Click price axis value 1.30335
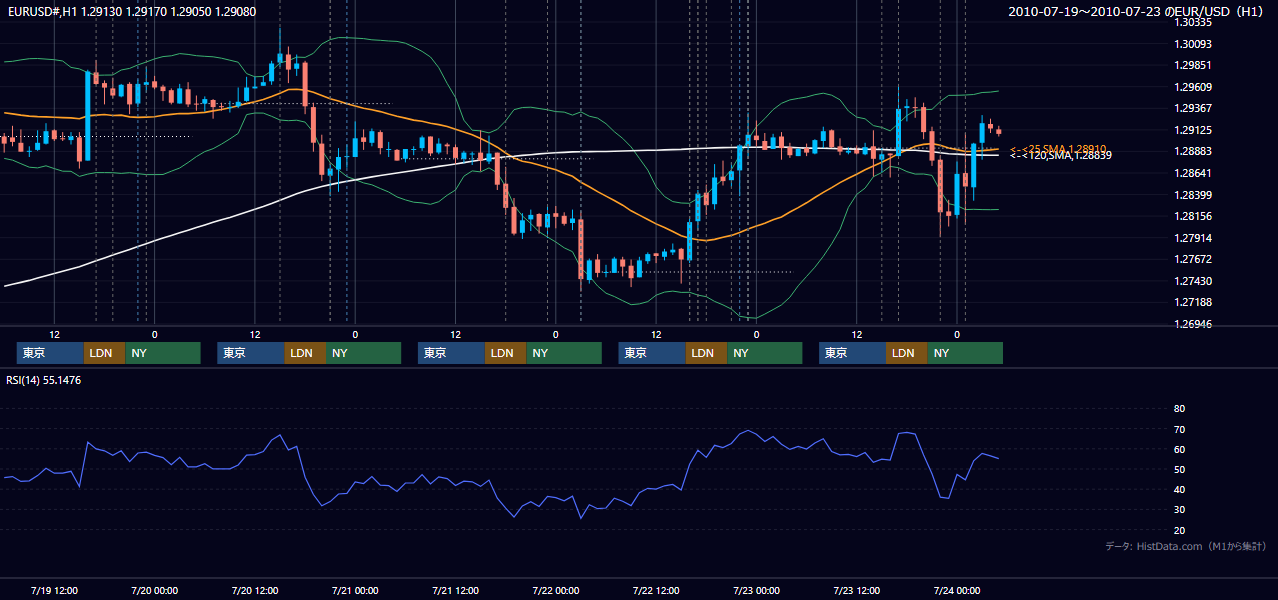 pyautogui.click(x=1193, y=22)
